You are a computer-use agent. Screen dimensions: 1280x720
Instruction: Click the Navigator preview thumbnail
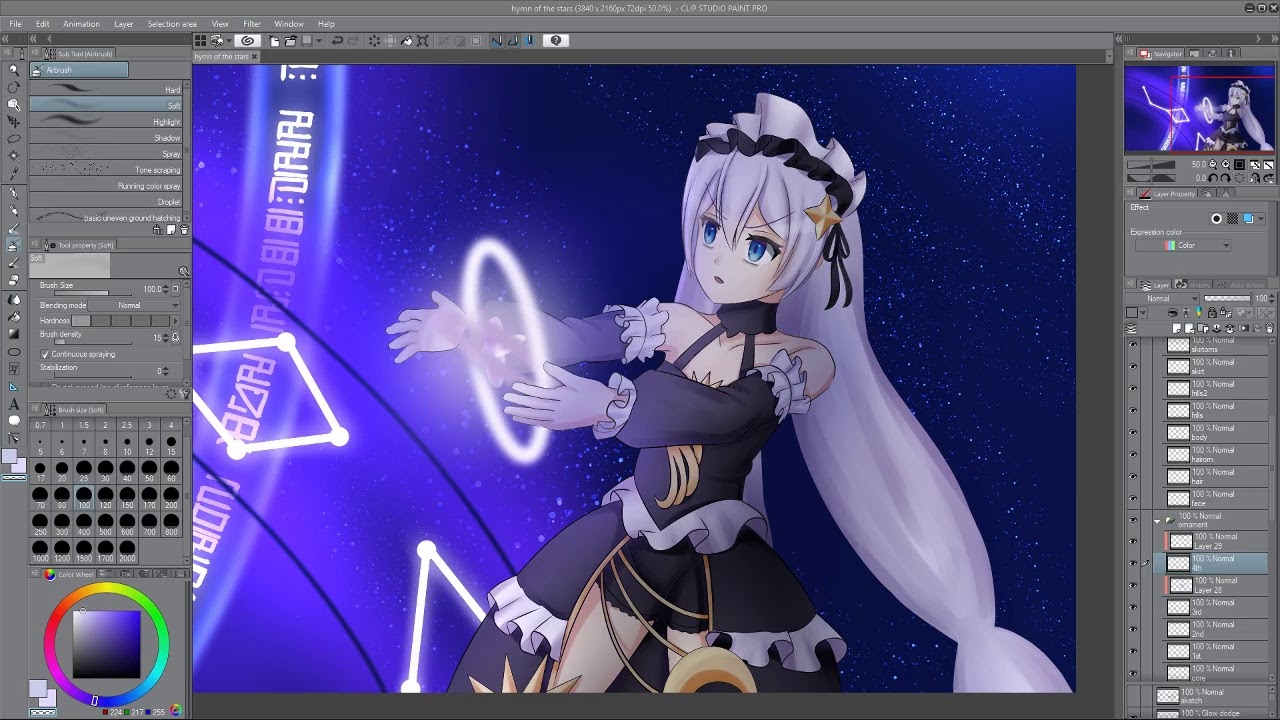tap(1199, 108)
